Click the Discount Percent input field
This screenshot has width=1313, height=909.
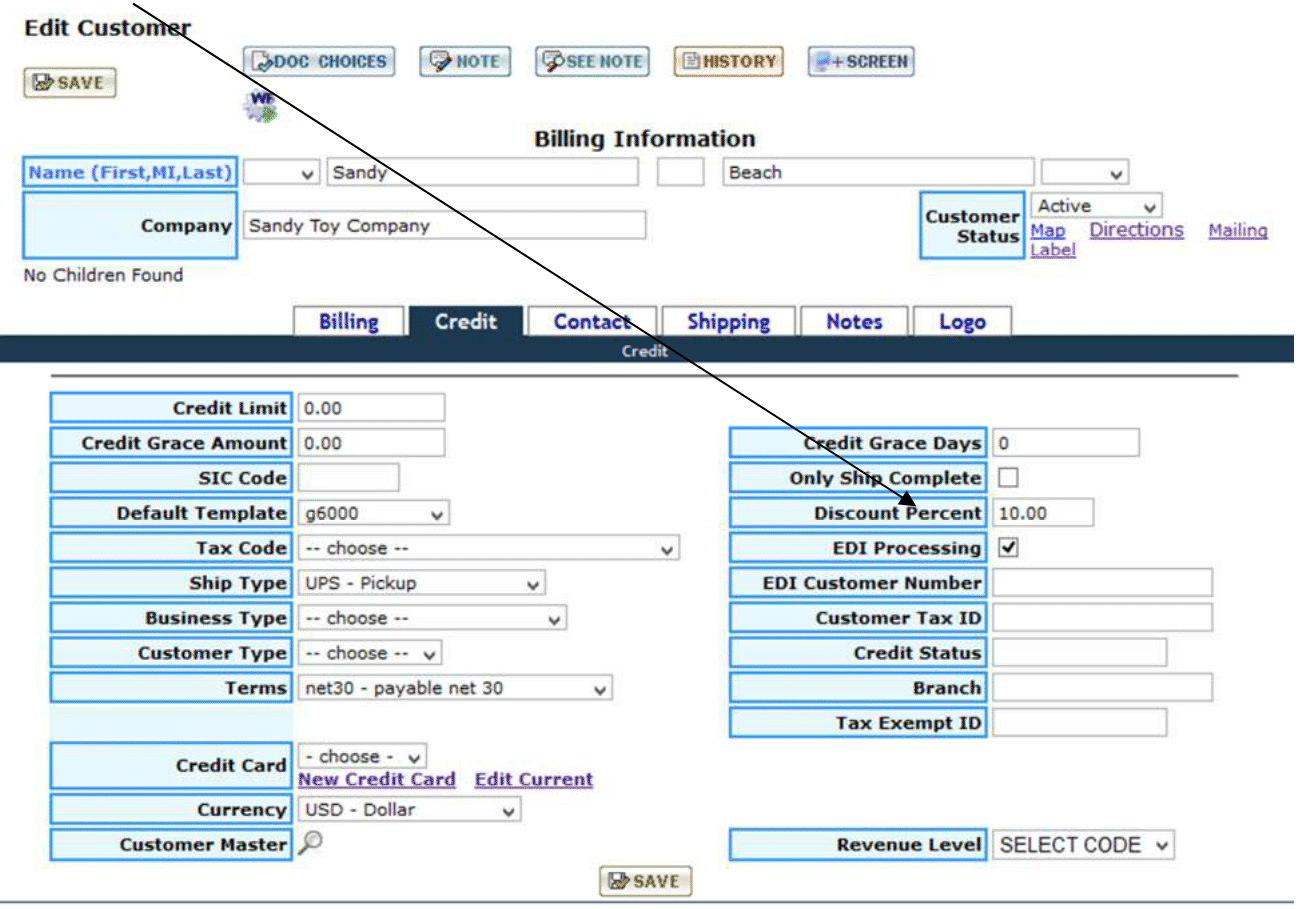[1042, 513]
